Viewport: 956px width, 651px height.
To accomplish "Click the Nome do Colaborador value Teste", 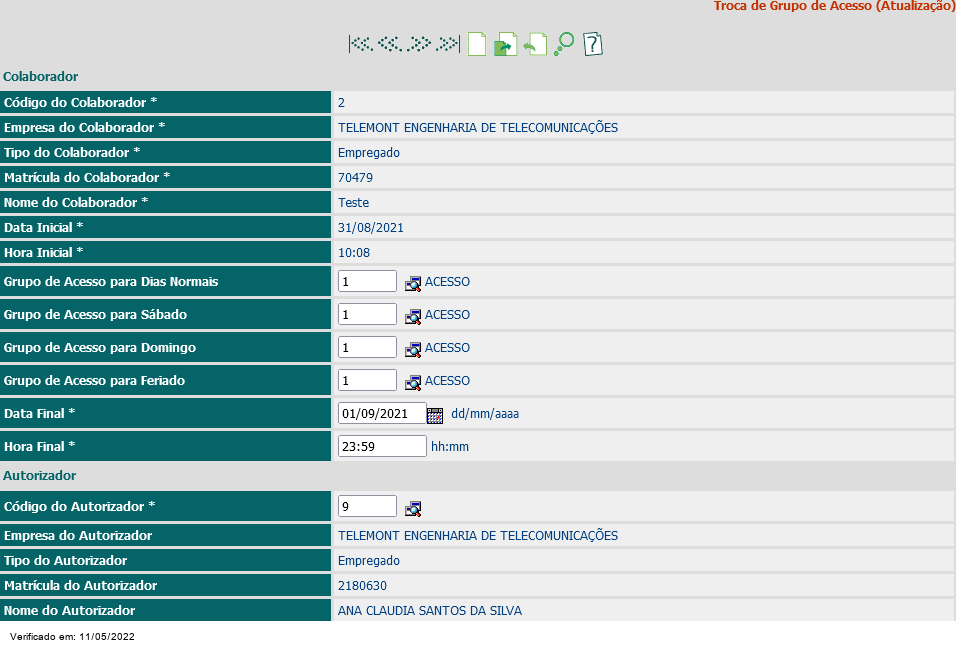I will (354, 202).
